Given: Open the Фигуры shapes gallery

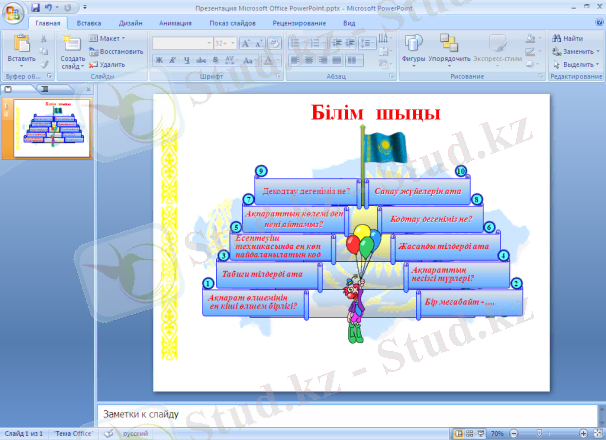Looking at the screenshot, I should point(413,47).
